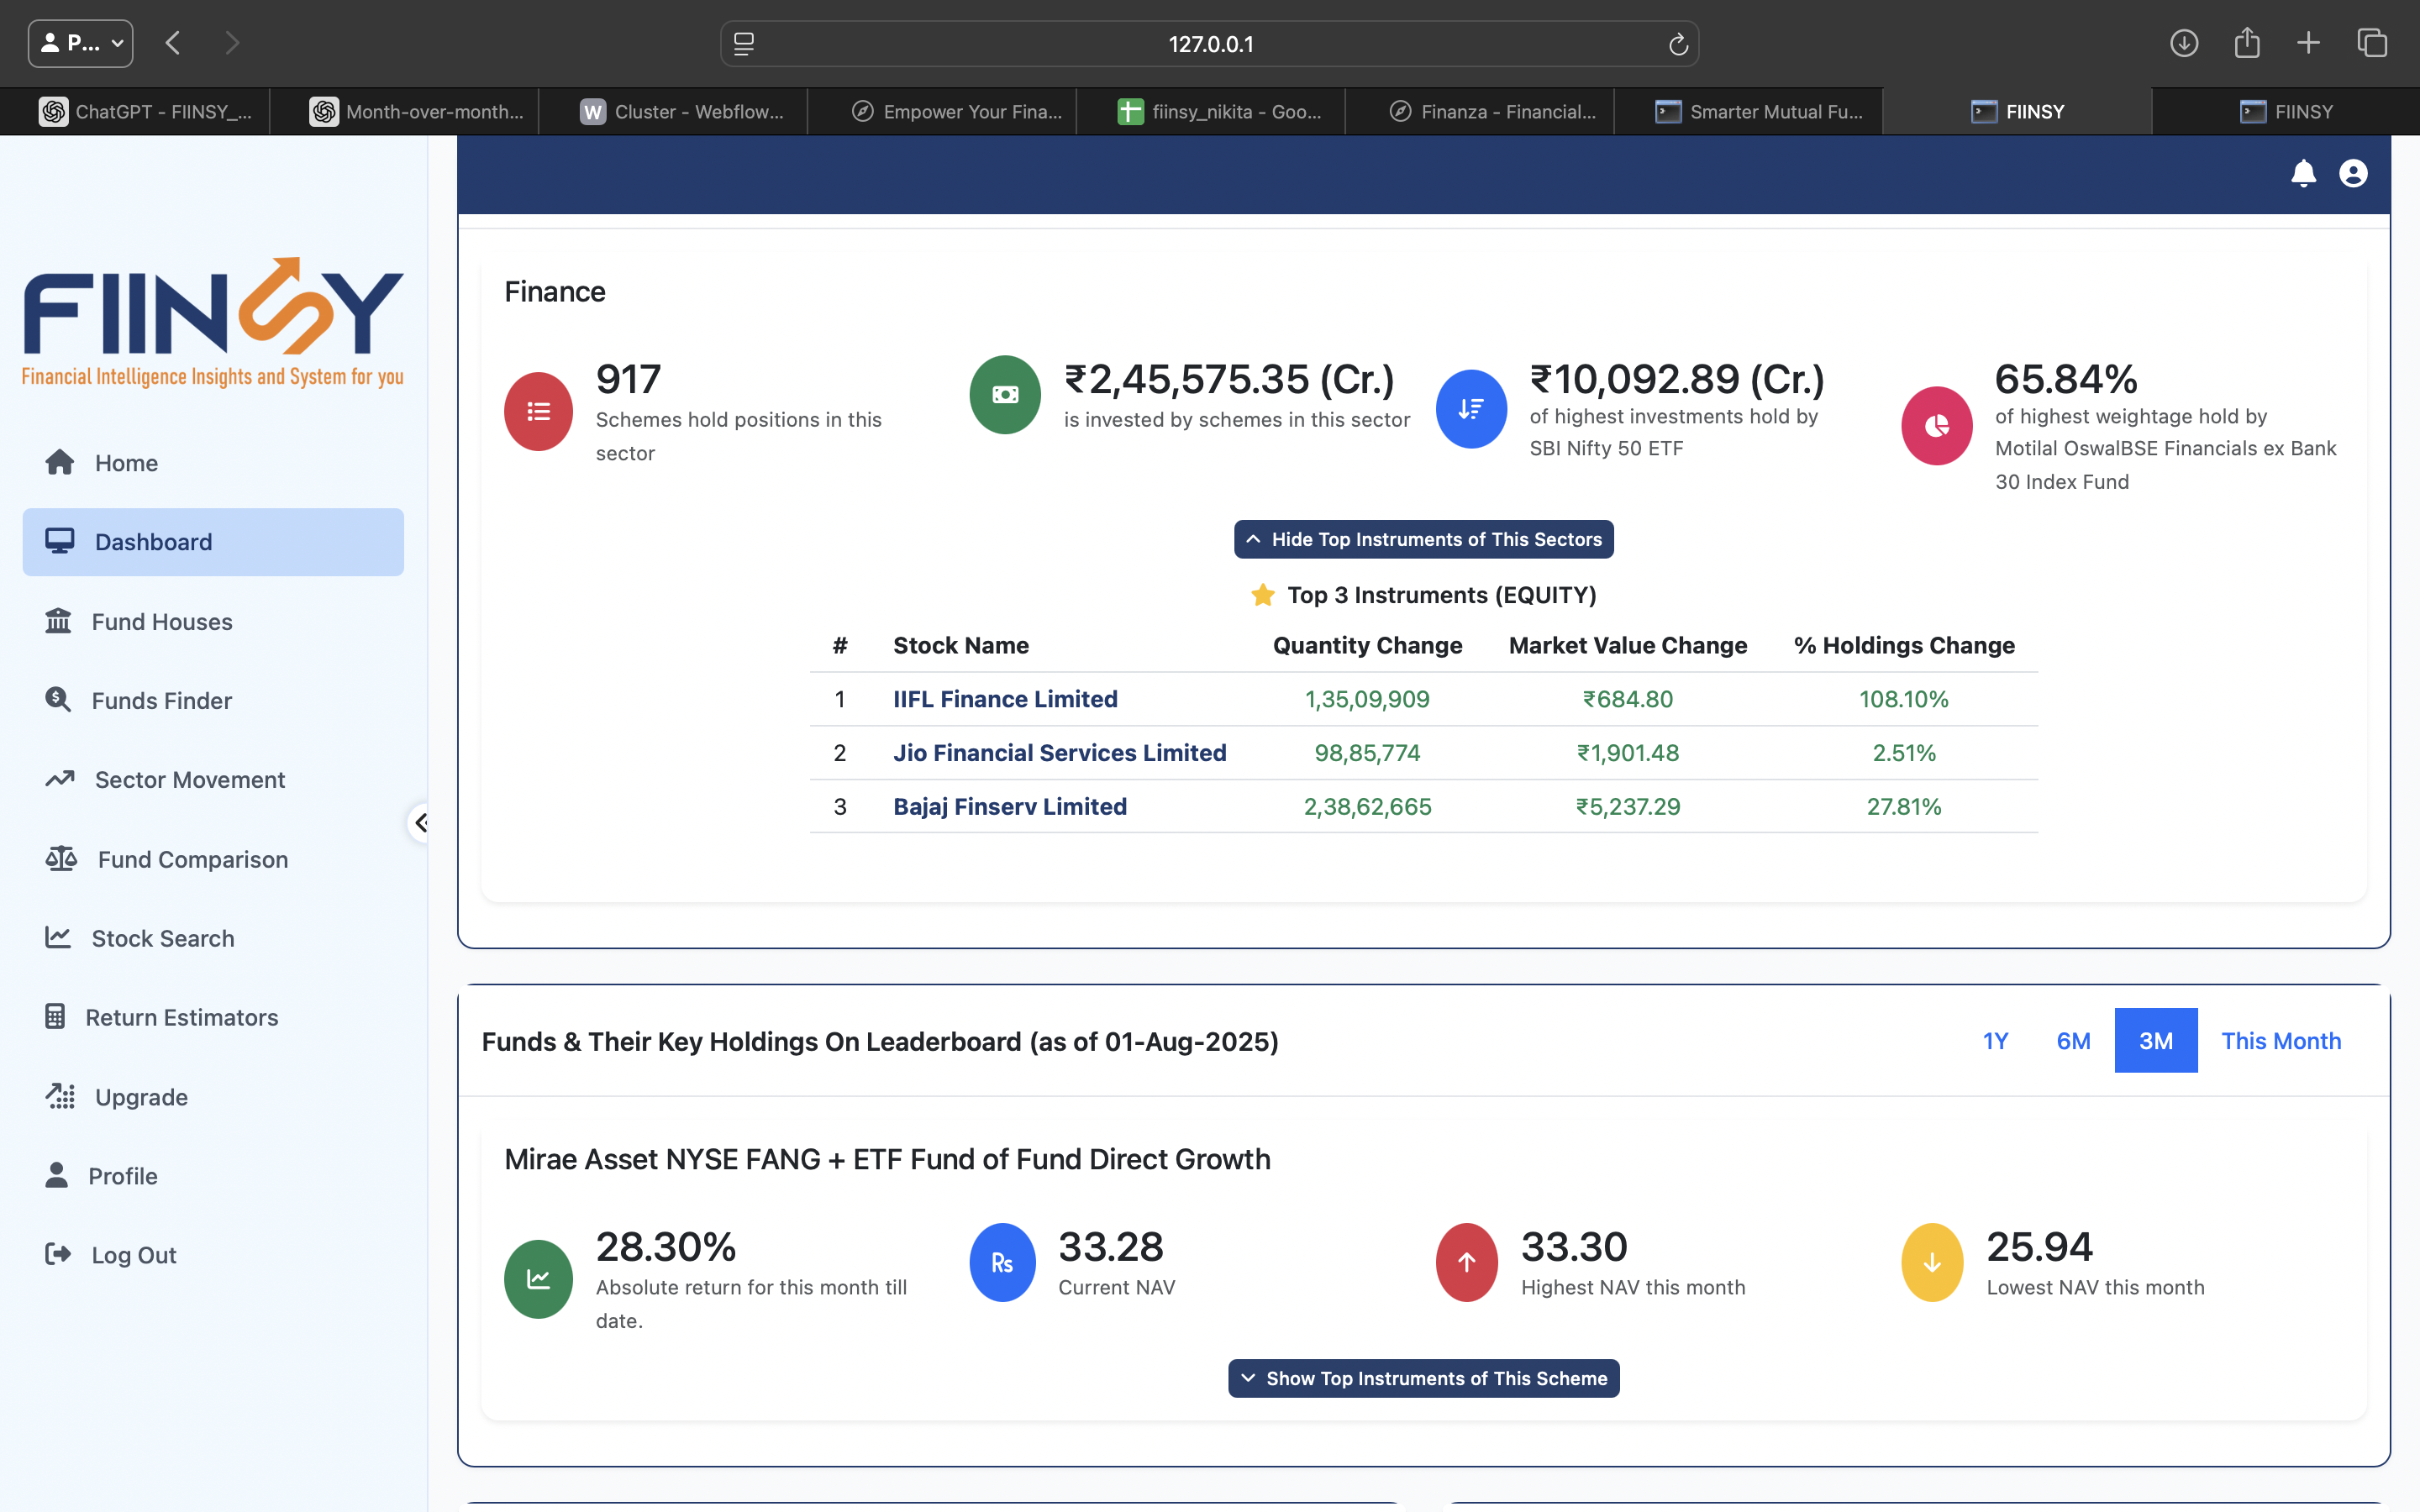Click the Finance sector heading
This screenshot has height=1512, width=2420.
555,291
